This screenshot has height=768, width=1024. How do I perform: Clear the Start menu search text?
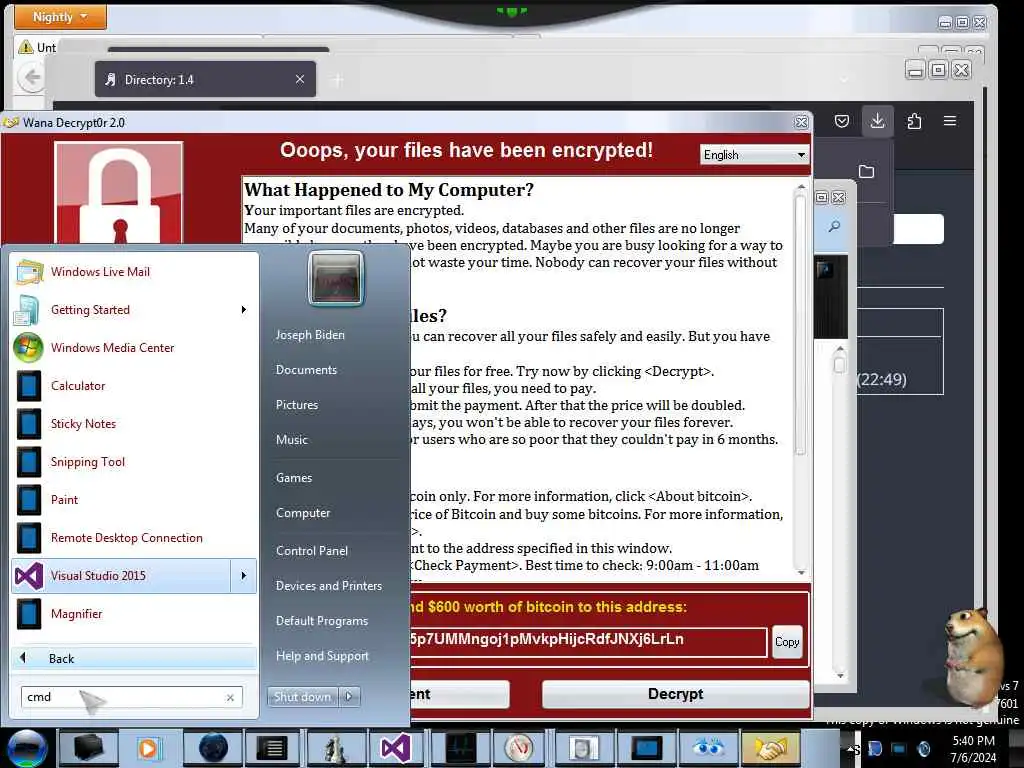[x=231, y=697]
